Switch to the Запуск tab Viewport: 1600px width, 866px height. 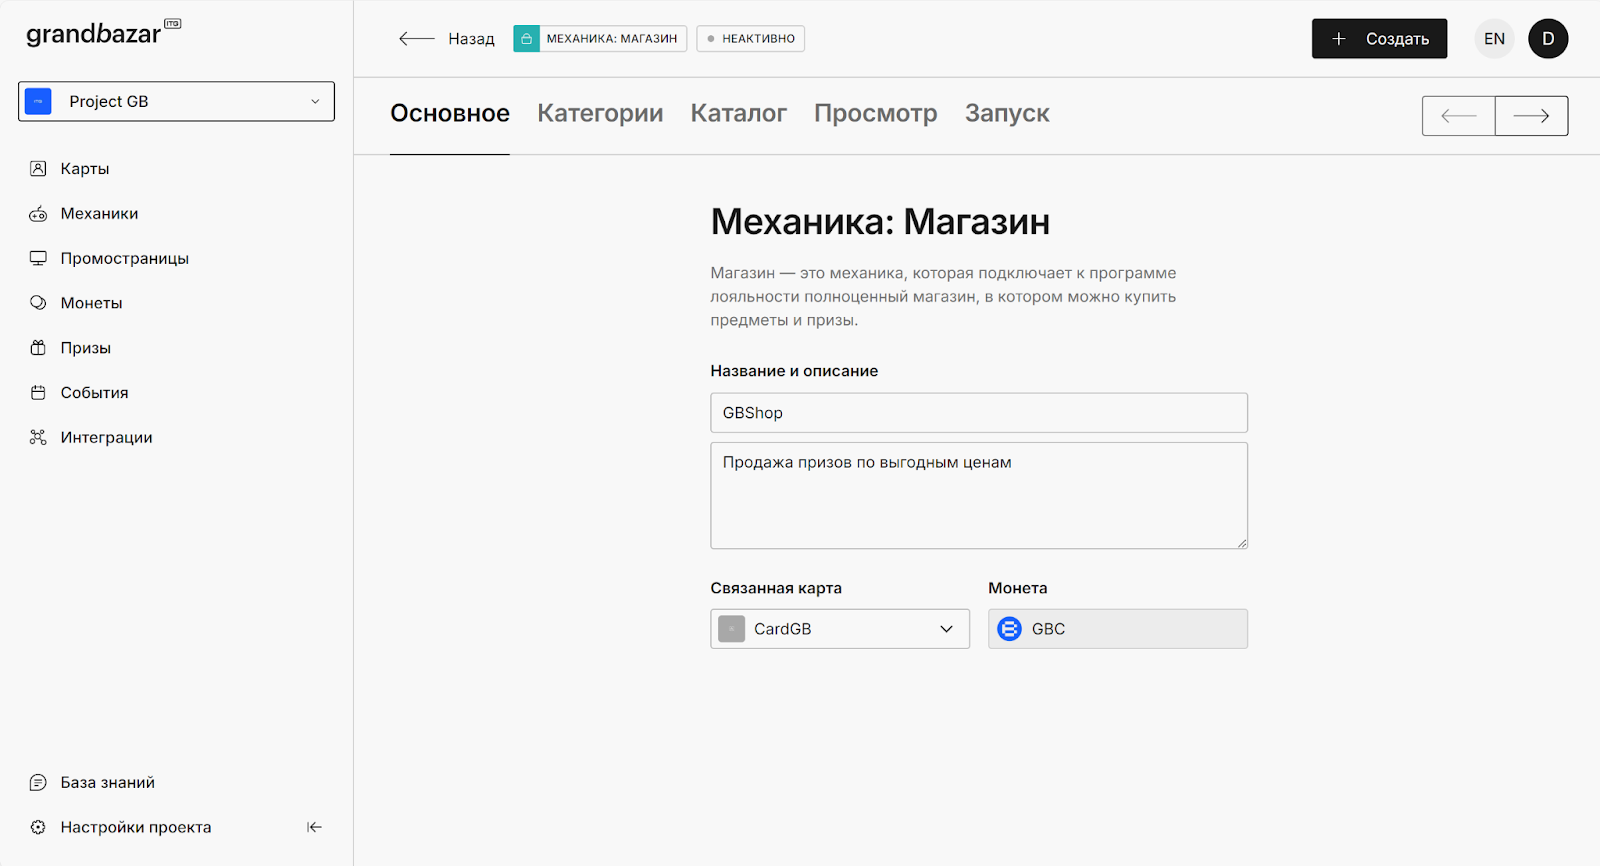pos(1007,114)
